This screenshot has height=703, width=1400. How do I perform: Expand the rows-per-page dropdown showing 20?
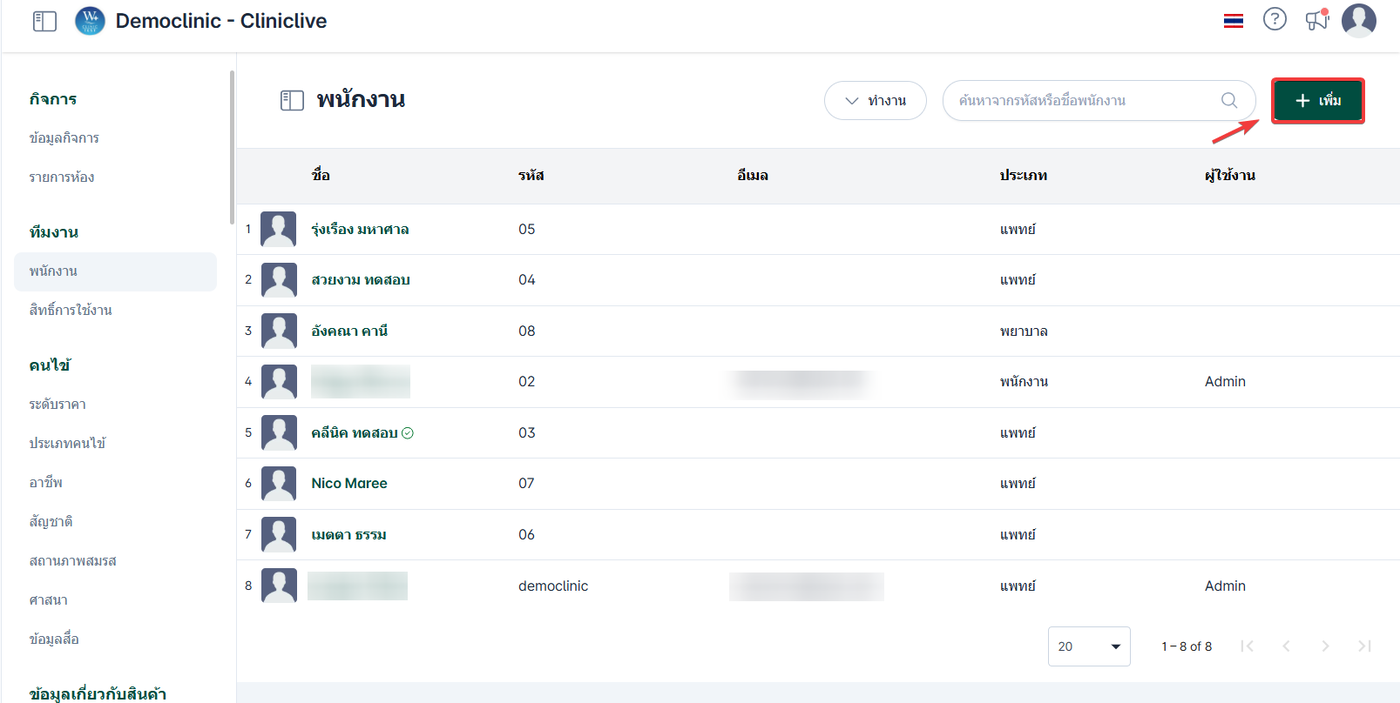(x=1089, y=646)
